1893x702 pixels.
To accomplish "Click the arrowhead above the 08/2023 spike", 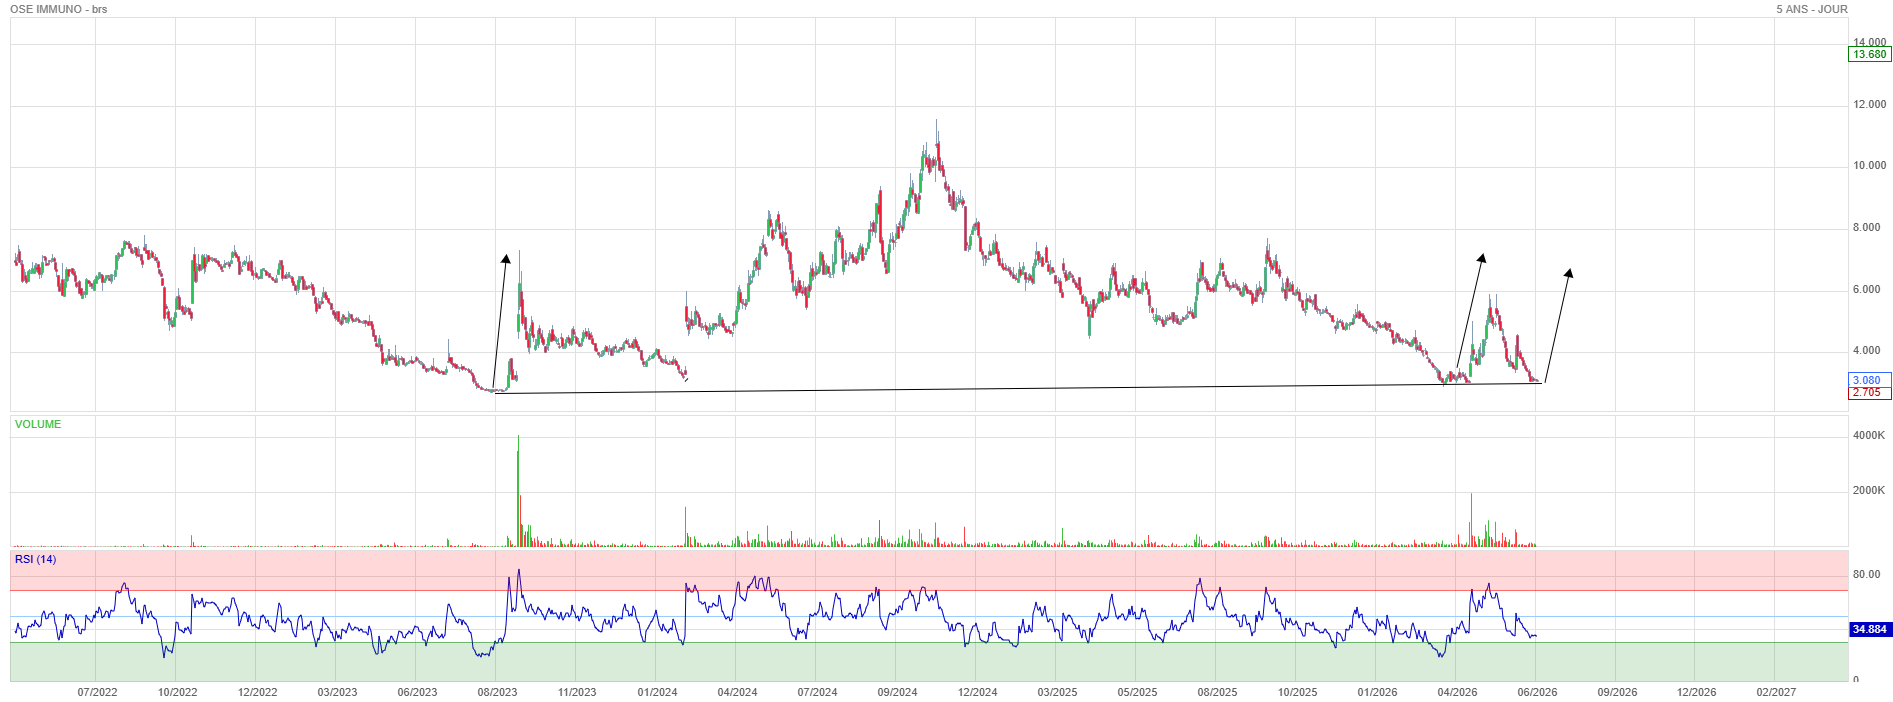I will coord(506,258).
